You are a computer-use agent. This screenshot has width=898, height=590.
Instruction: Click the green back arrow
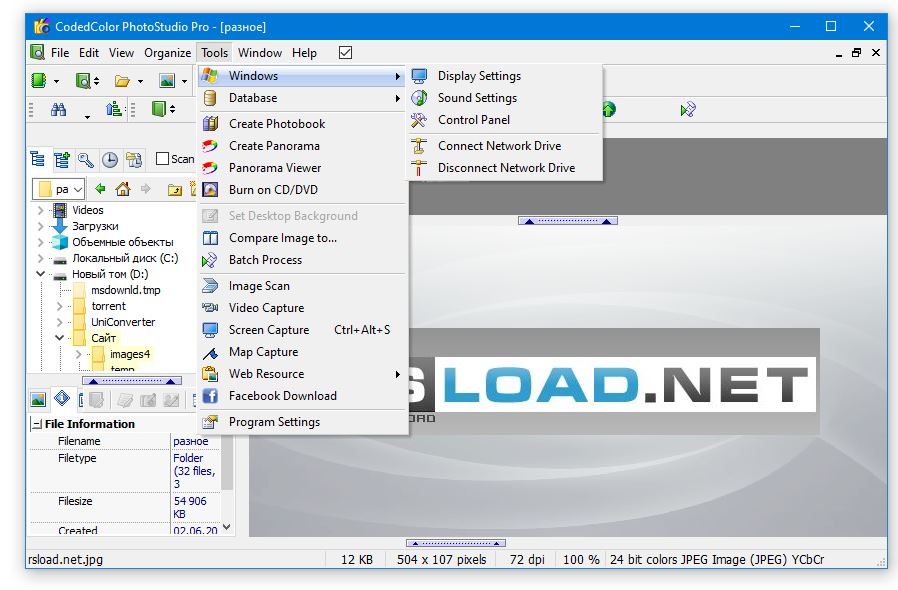[100, 188]
